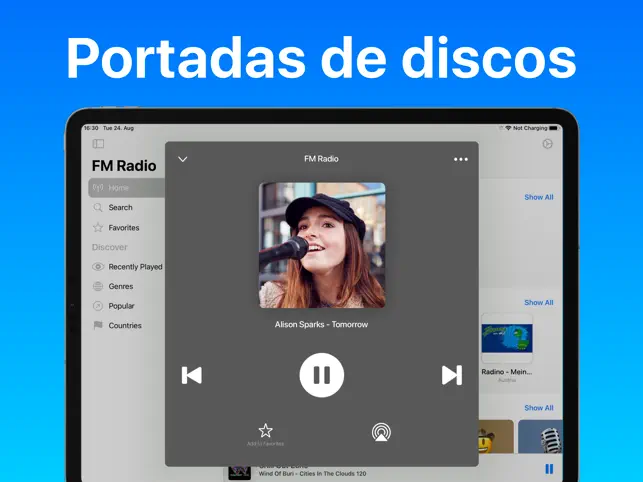Click the Genres globe icon
Image resolution: width=643 pixels, height=482 pixels.
click(x=98, y=286)
